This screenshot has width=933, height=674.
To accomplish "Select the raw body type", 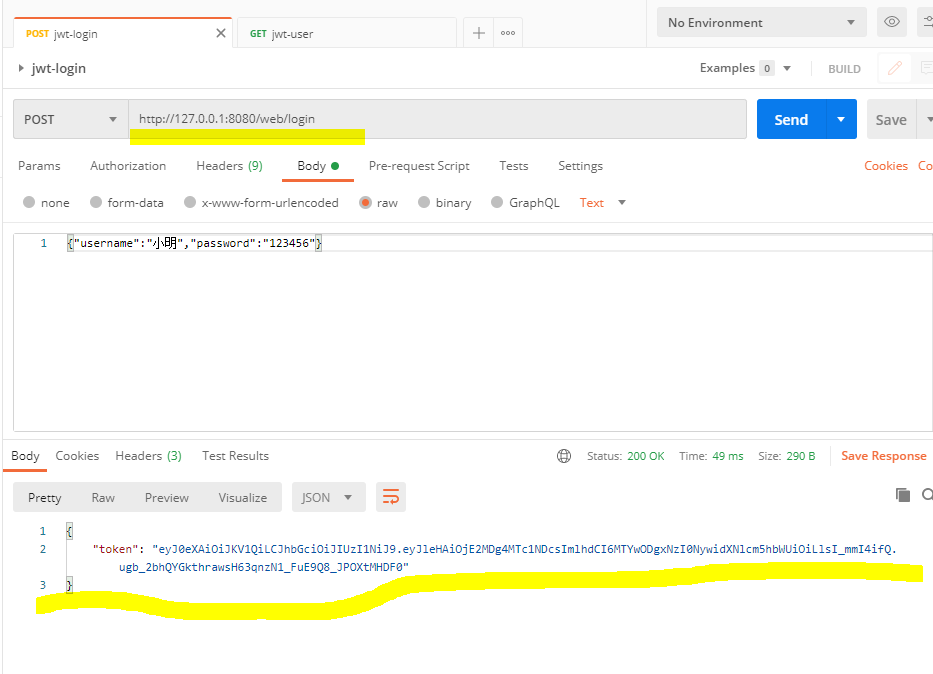I will (x=378, y=202).
